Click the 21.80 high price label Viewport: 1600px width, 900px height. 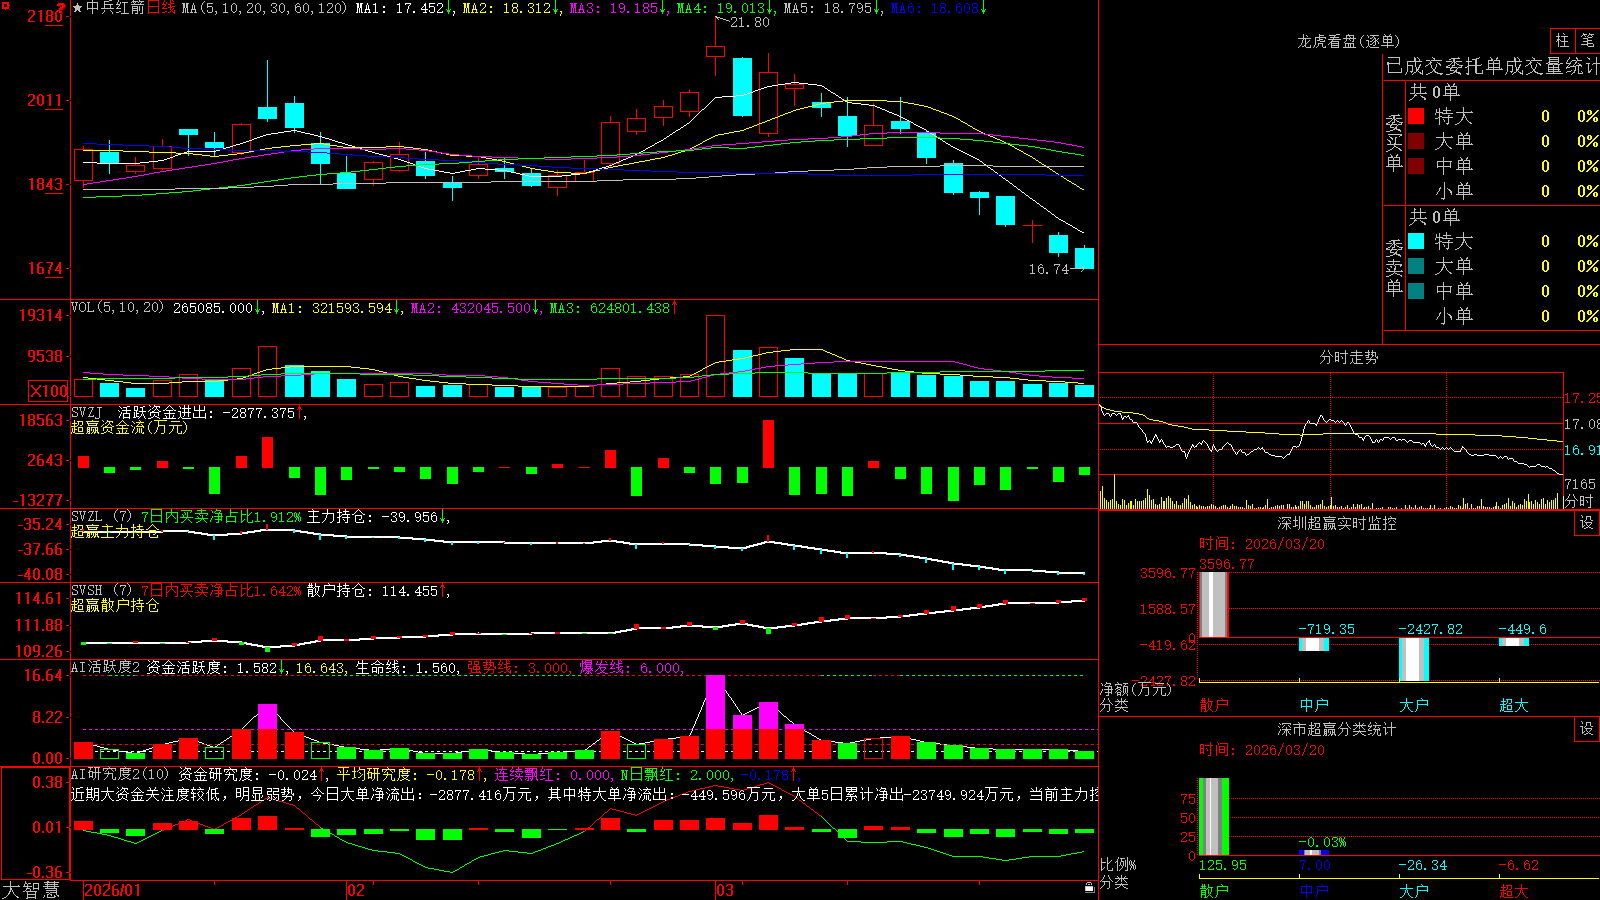750,22
